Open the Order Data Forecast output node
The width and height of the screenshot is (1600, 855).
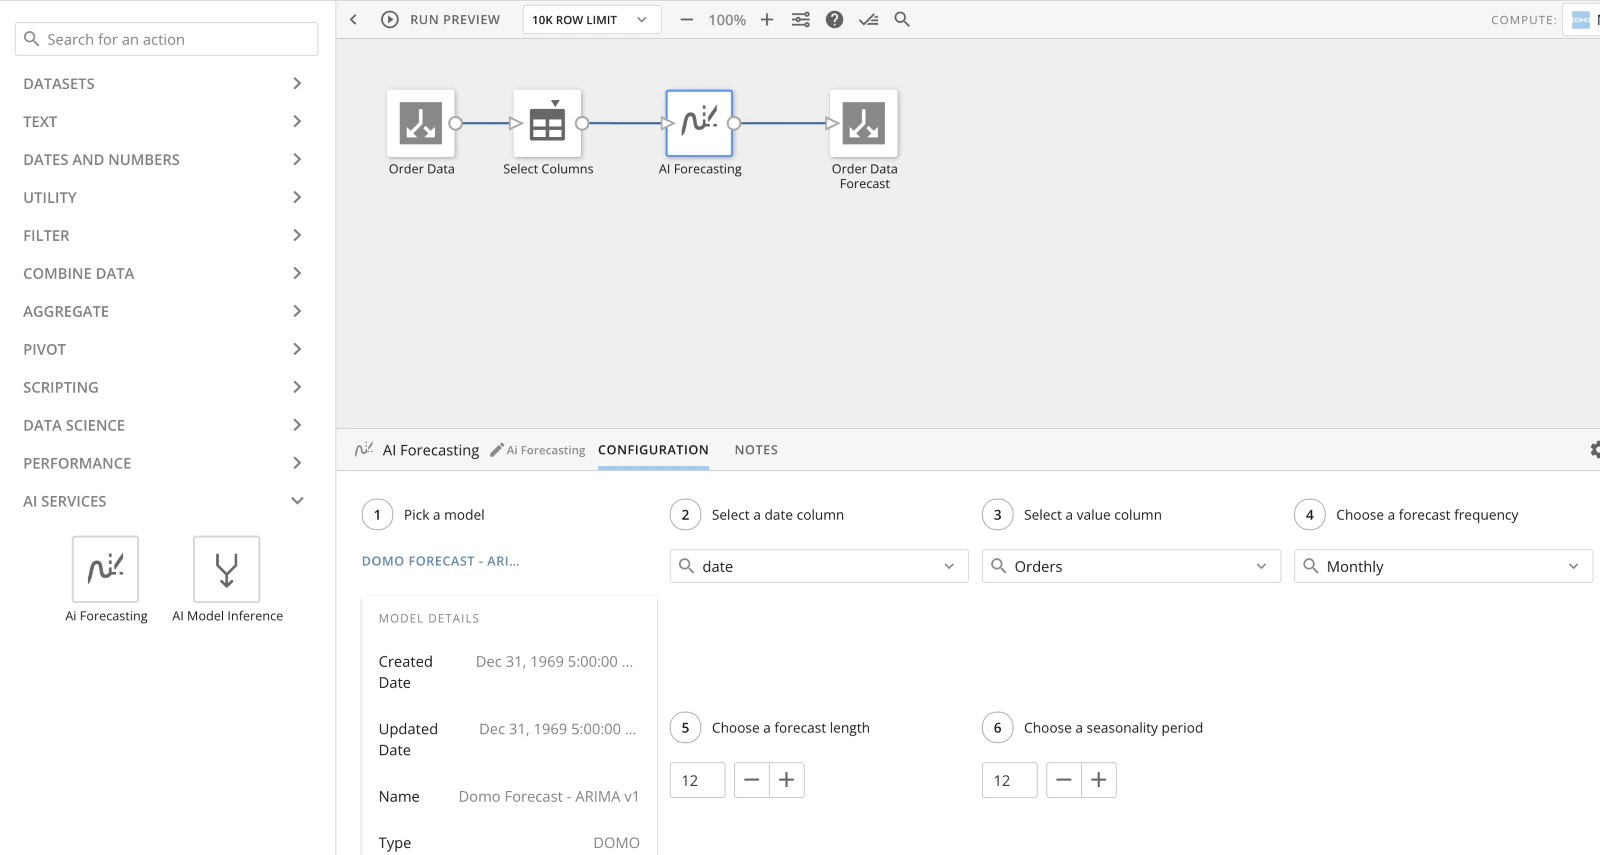[864, 123]
